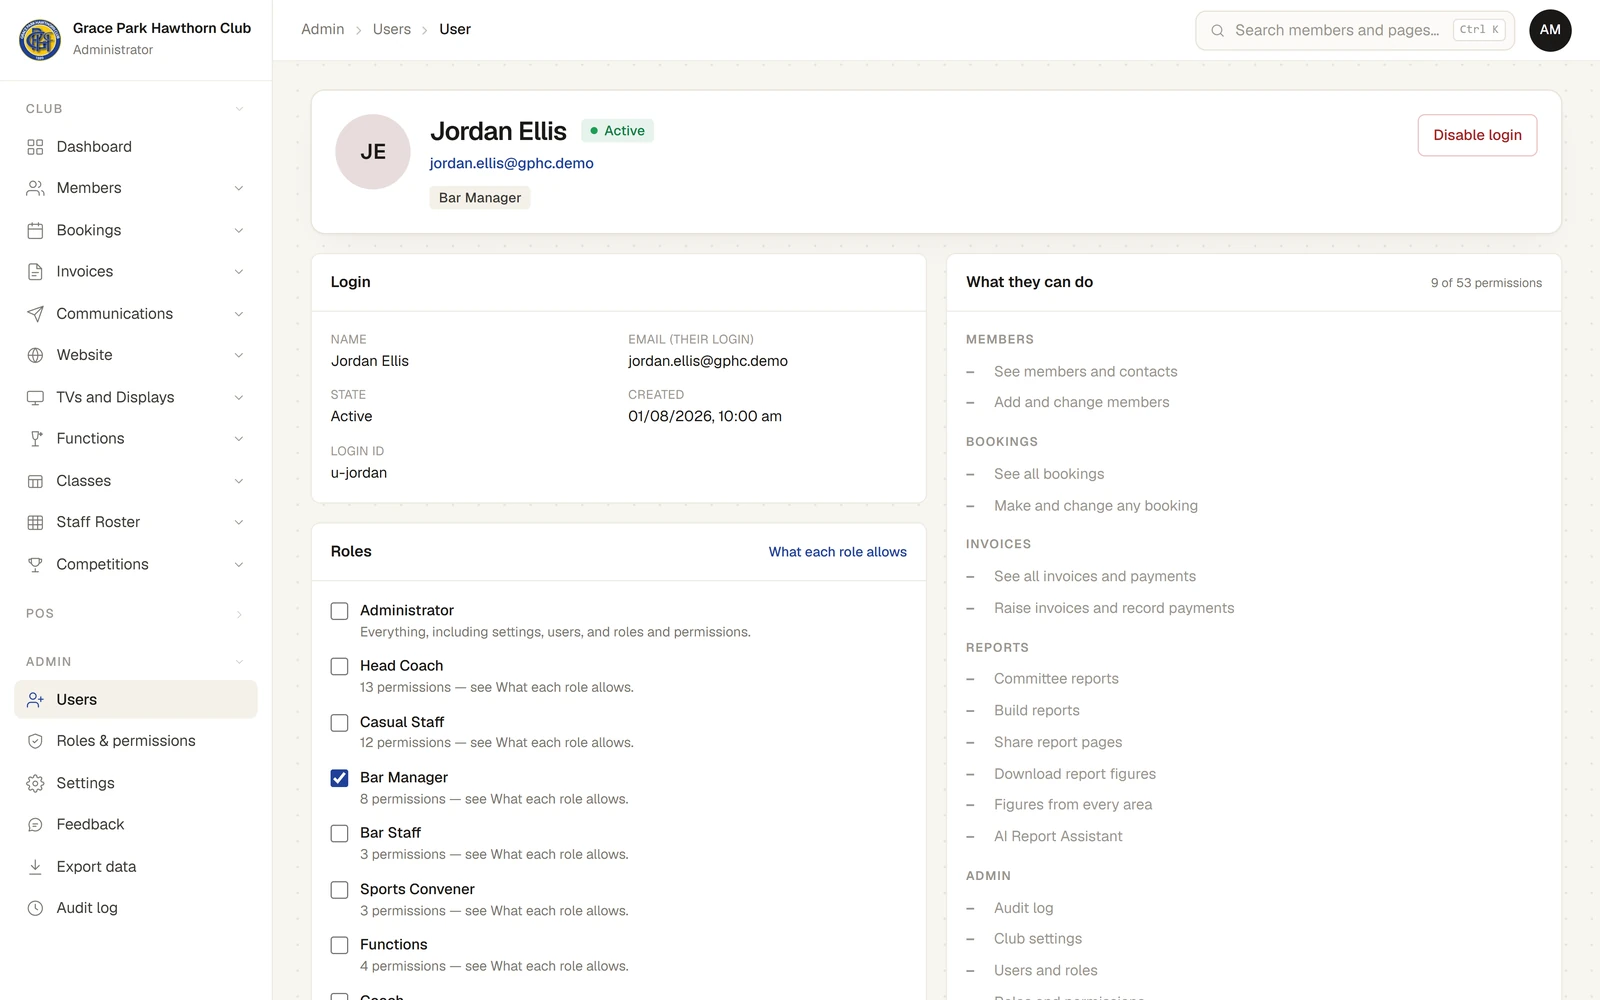Go to Users breadcrumb
1600x1000 pixels.
click(x=392, y=29)
